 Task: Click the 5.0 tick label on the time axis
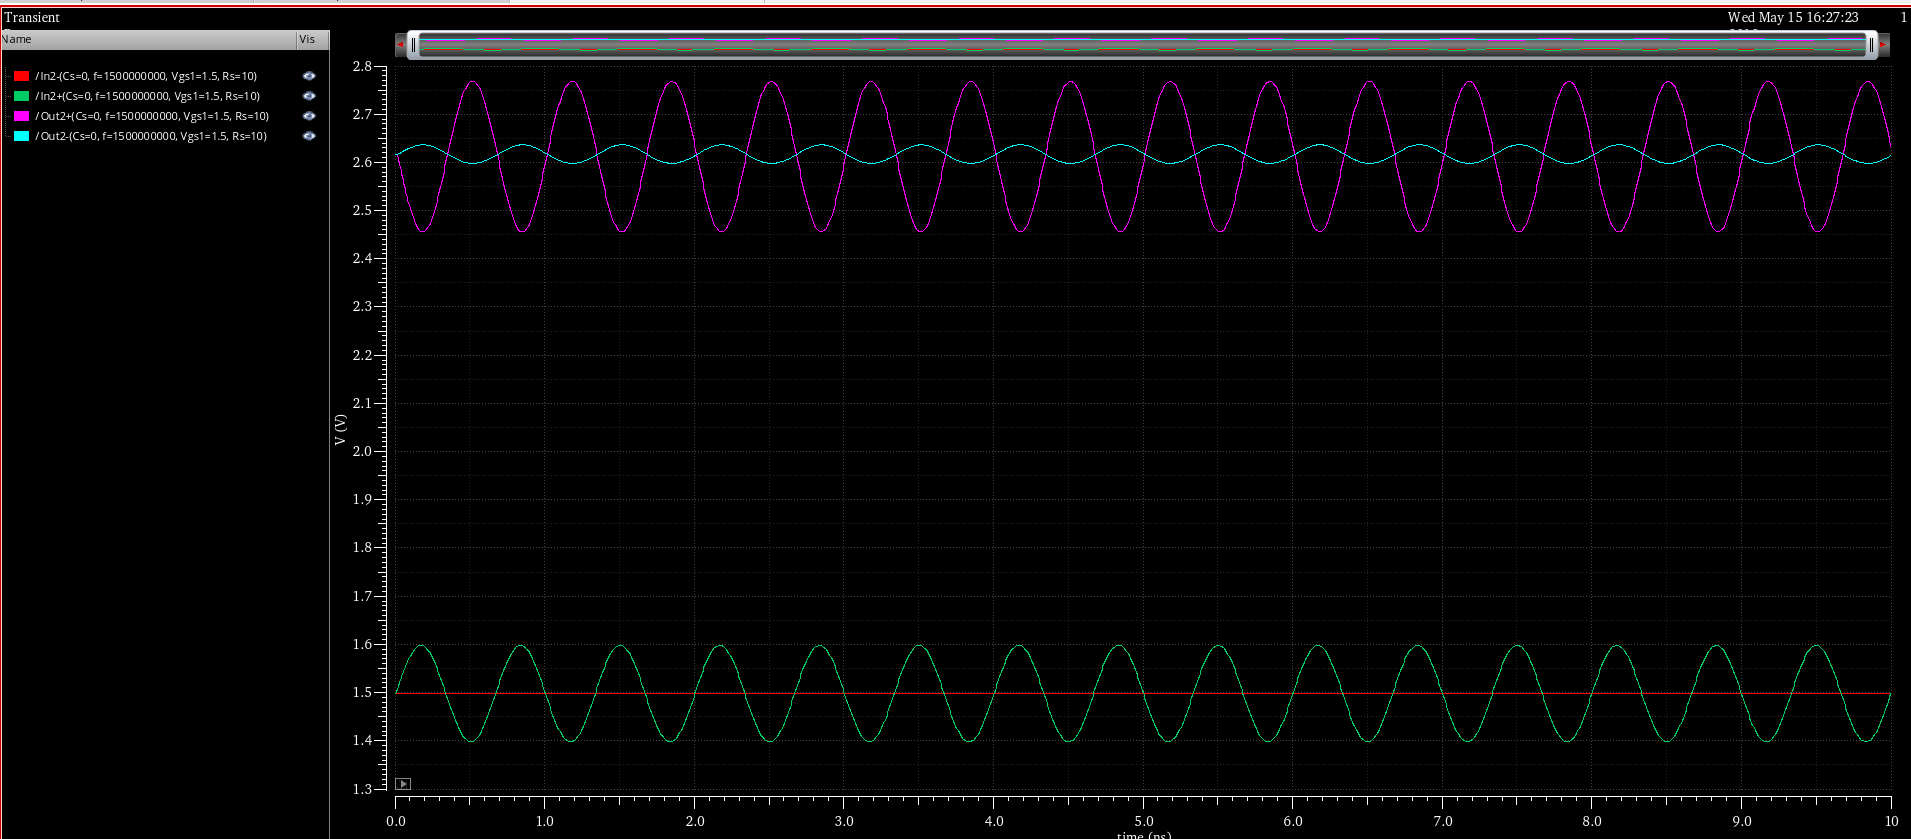(x=1144, y=821)
